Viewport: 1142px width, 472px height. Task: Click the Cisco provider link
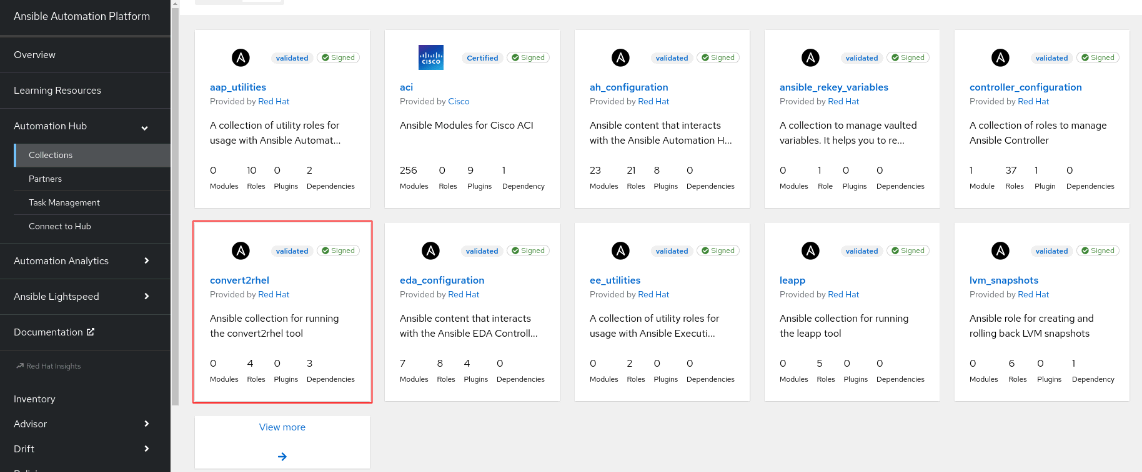tap(459, 101)
